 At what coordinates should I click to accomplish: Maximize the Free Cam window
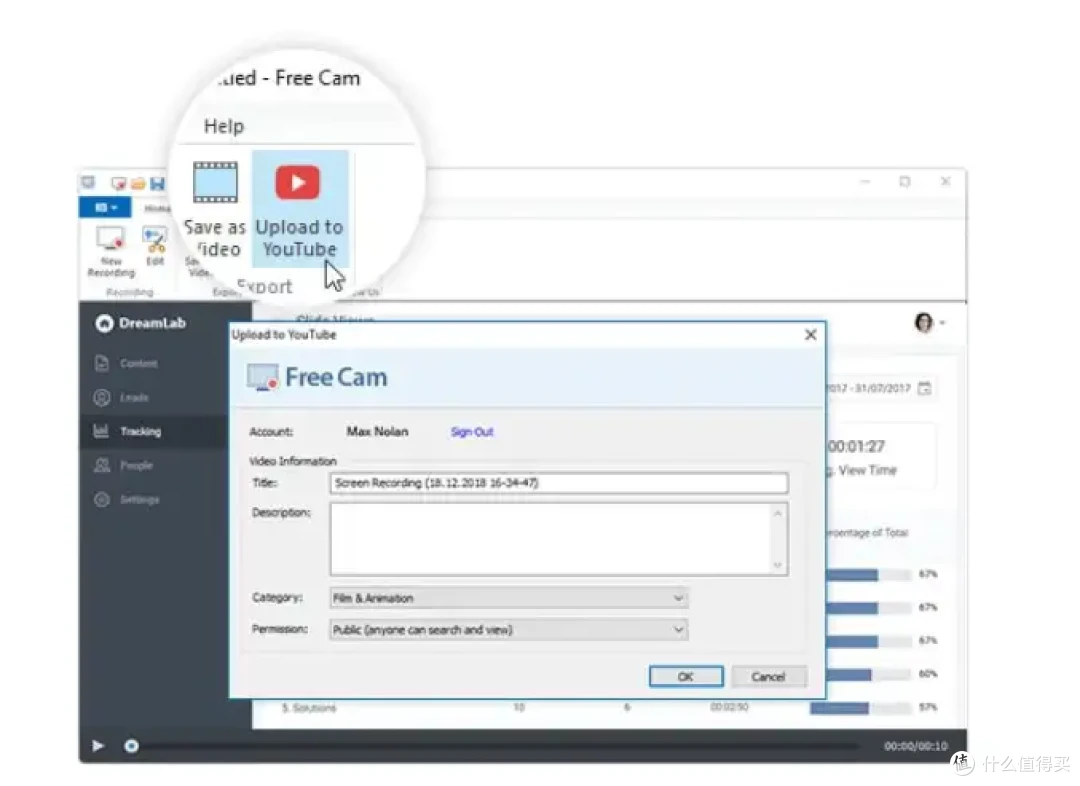(905, 181)
